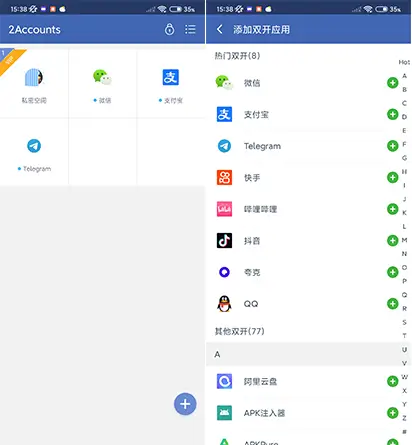This screenshot has width=412, height=445.
Task: Tap battery indicator in left status bar
Action: [175, 9]
